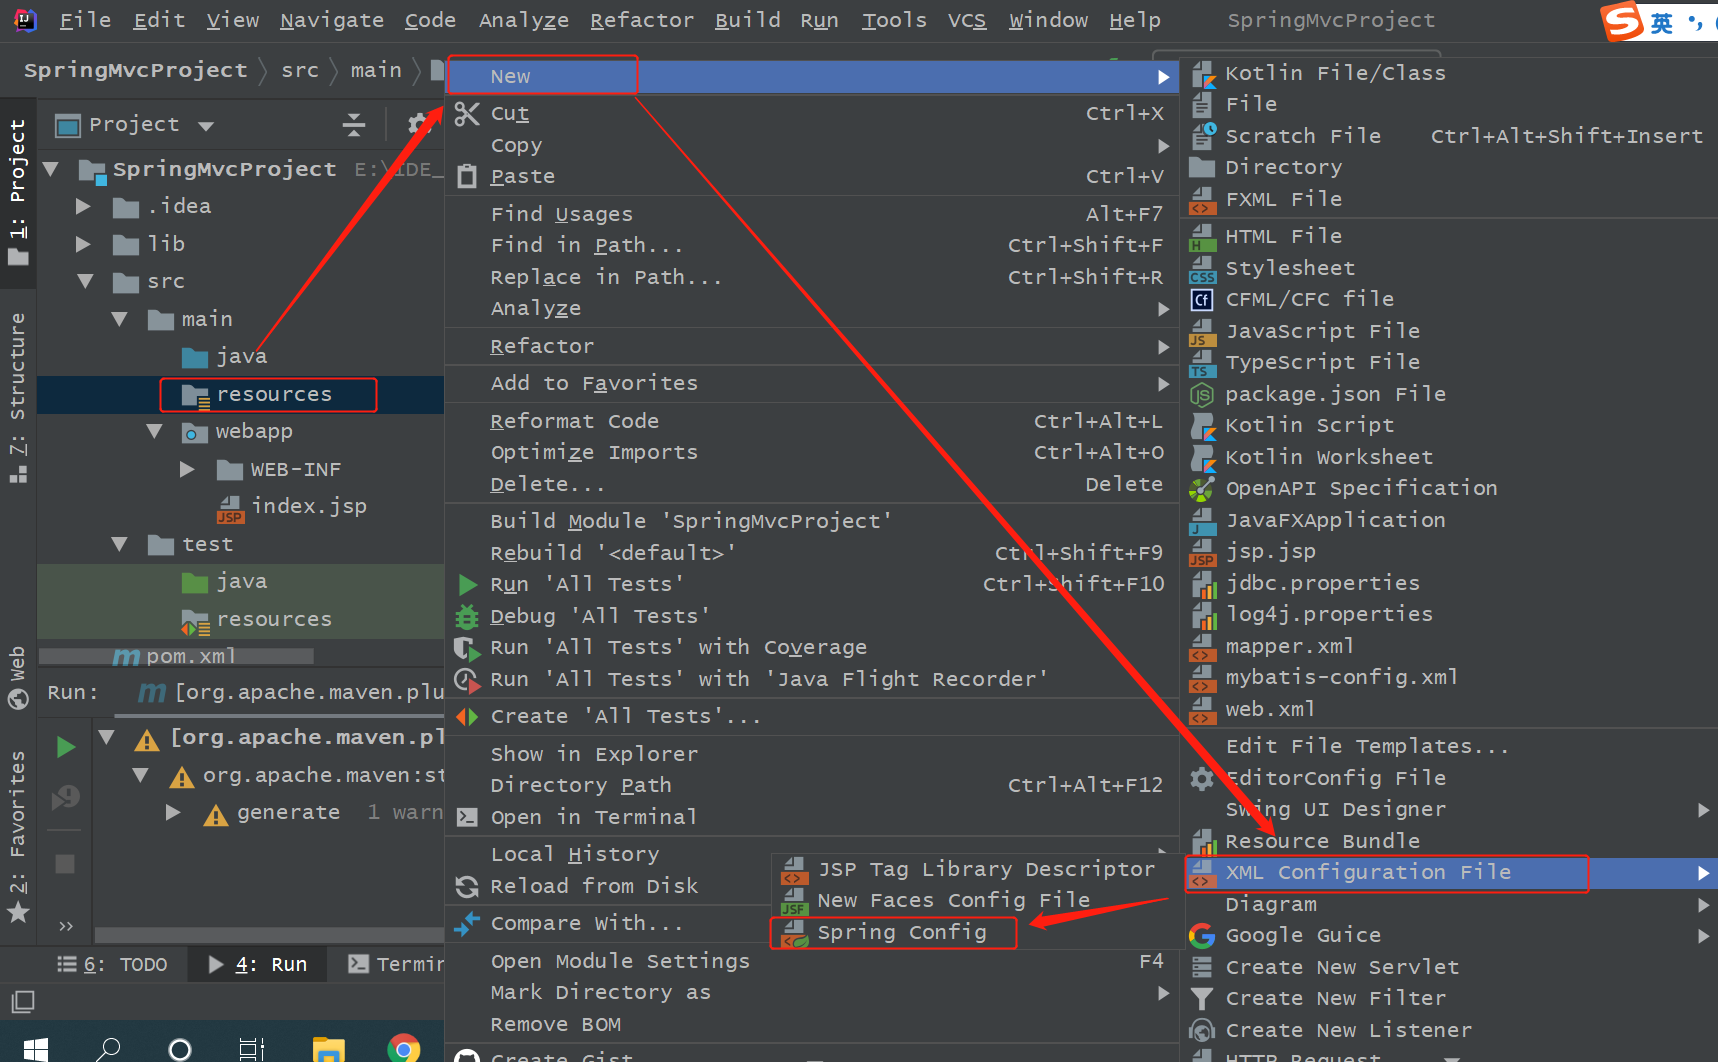
Task: Click the Compare With arrows icon
Action: [x=467, y=924]
